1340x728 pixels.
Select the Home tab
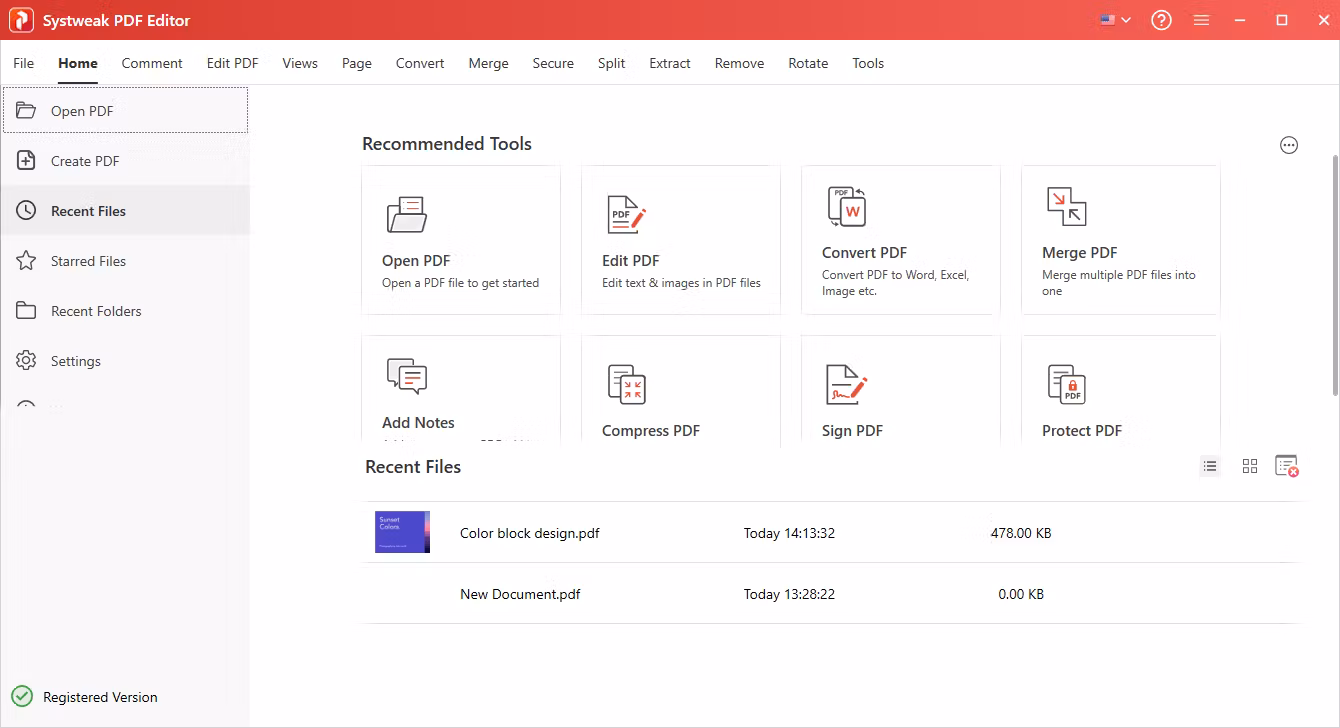click(78, 63)
